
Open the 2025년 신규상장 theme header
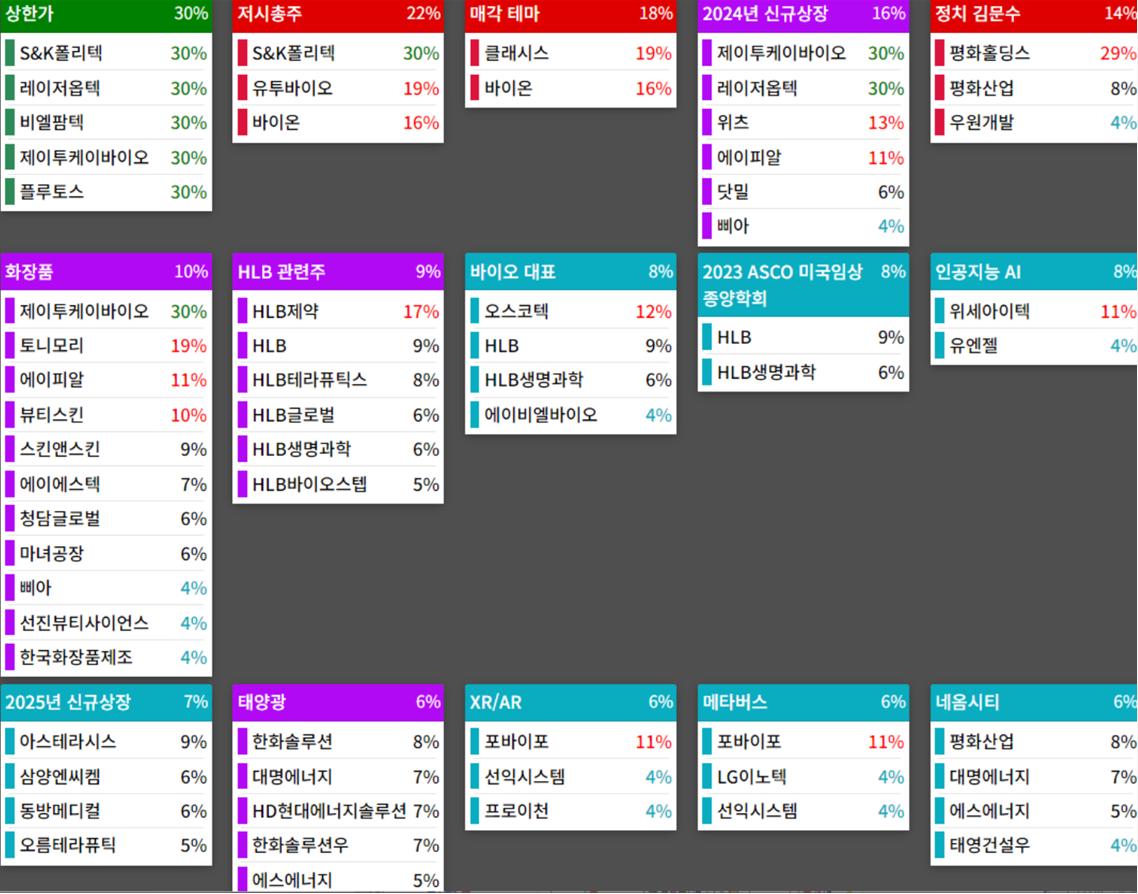pyautogui.click(x=106, y=702)
